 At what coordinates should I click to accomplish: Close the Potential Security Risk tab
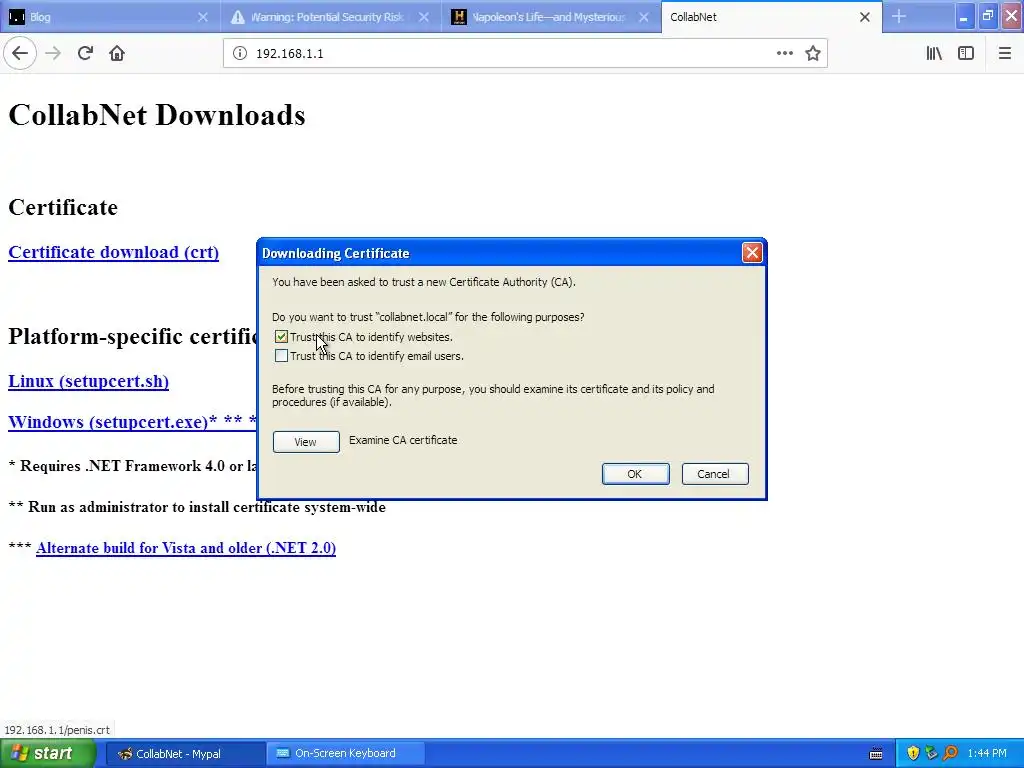(x=424, y=17)
